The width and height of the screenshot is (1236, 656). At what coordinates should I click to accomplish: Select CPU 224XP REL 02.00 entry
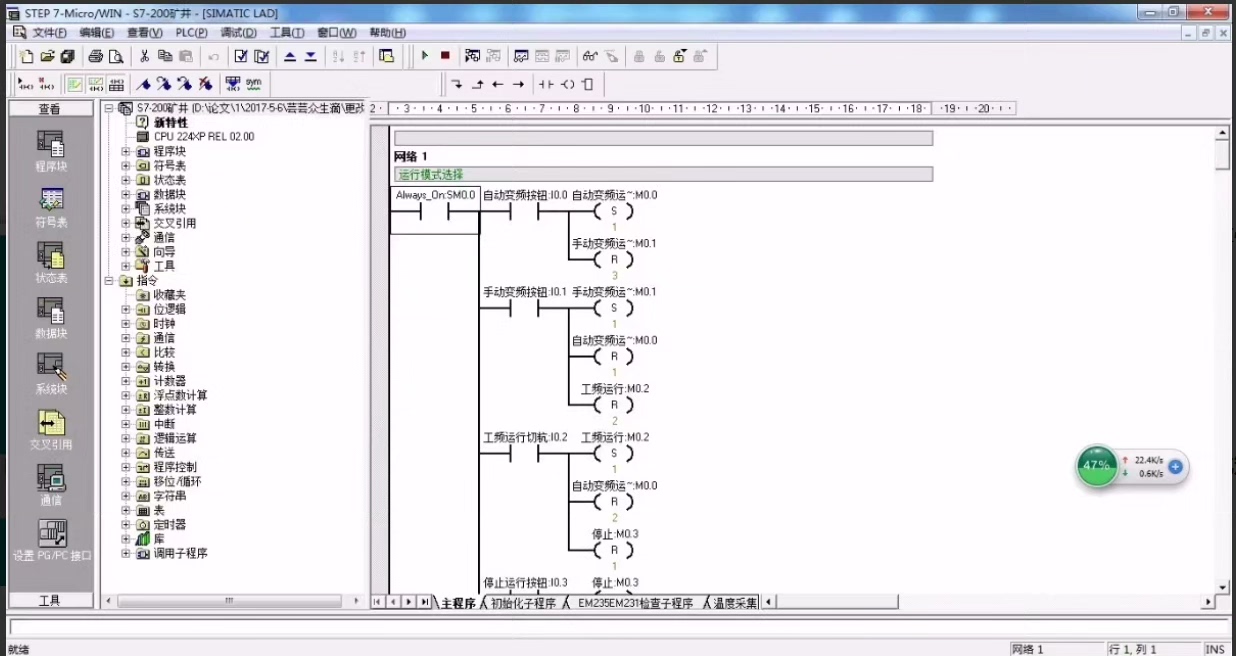[x=204, y=136]
